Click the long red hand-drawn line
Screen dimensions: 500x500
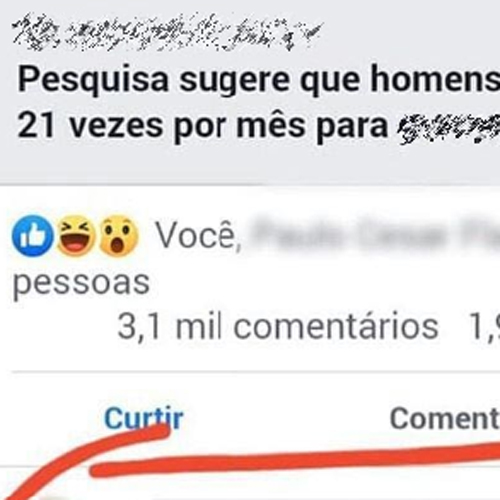[x=295, y=459]
